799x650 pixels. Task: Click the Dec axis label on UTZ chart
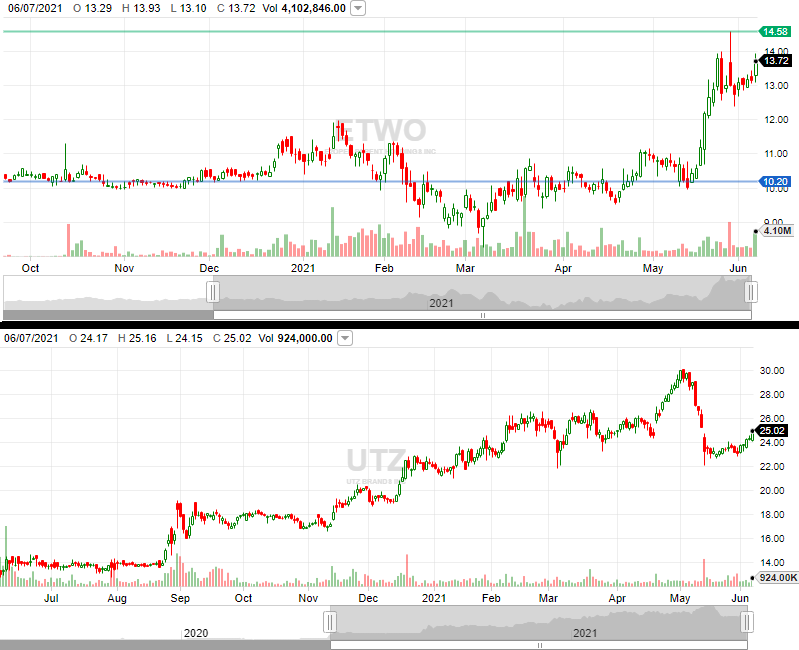click(368, 598)
